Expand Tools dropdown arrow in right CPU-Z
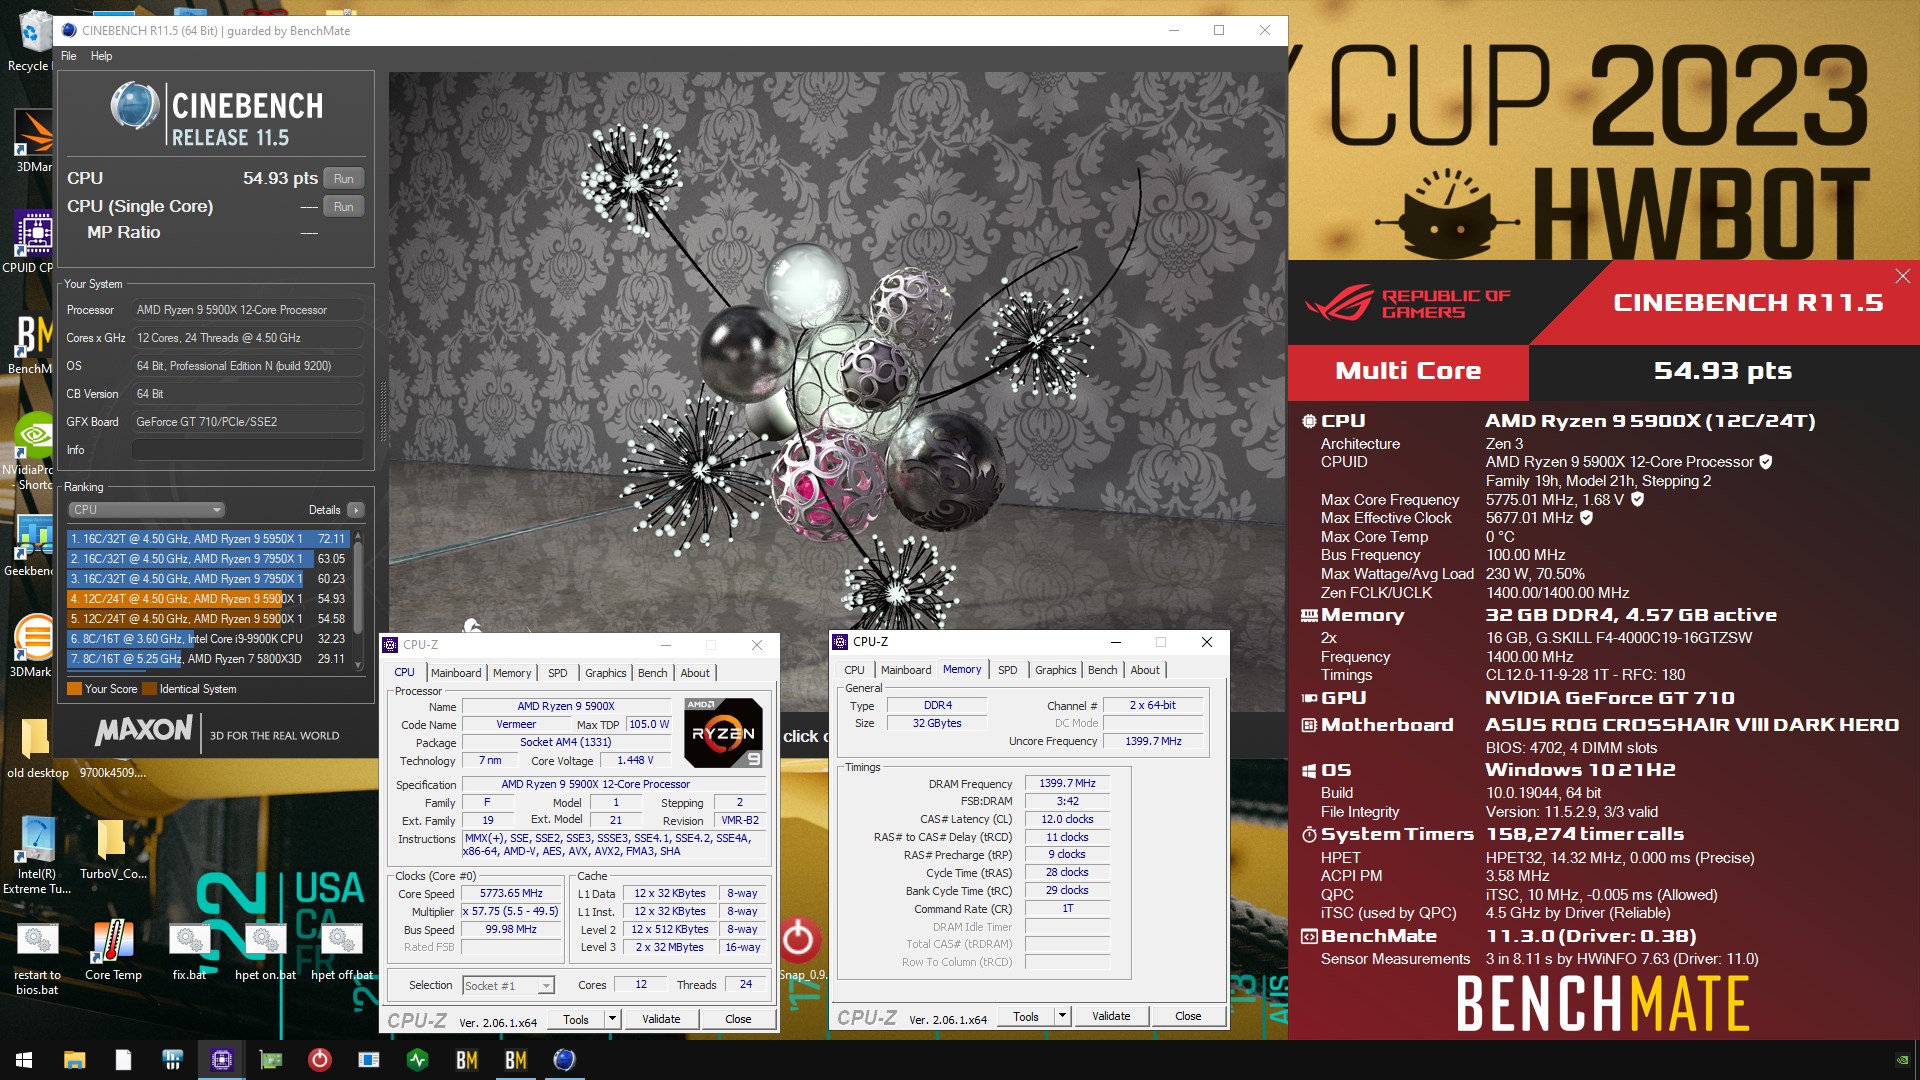The image size is (1920, 1080). point(1062,1016)
